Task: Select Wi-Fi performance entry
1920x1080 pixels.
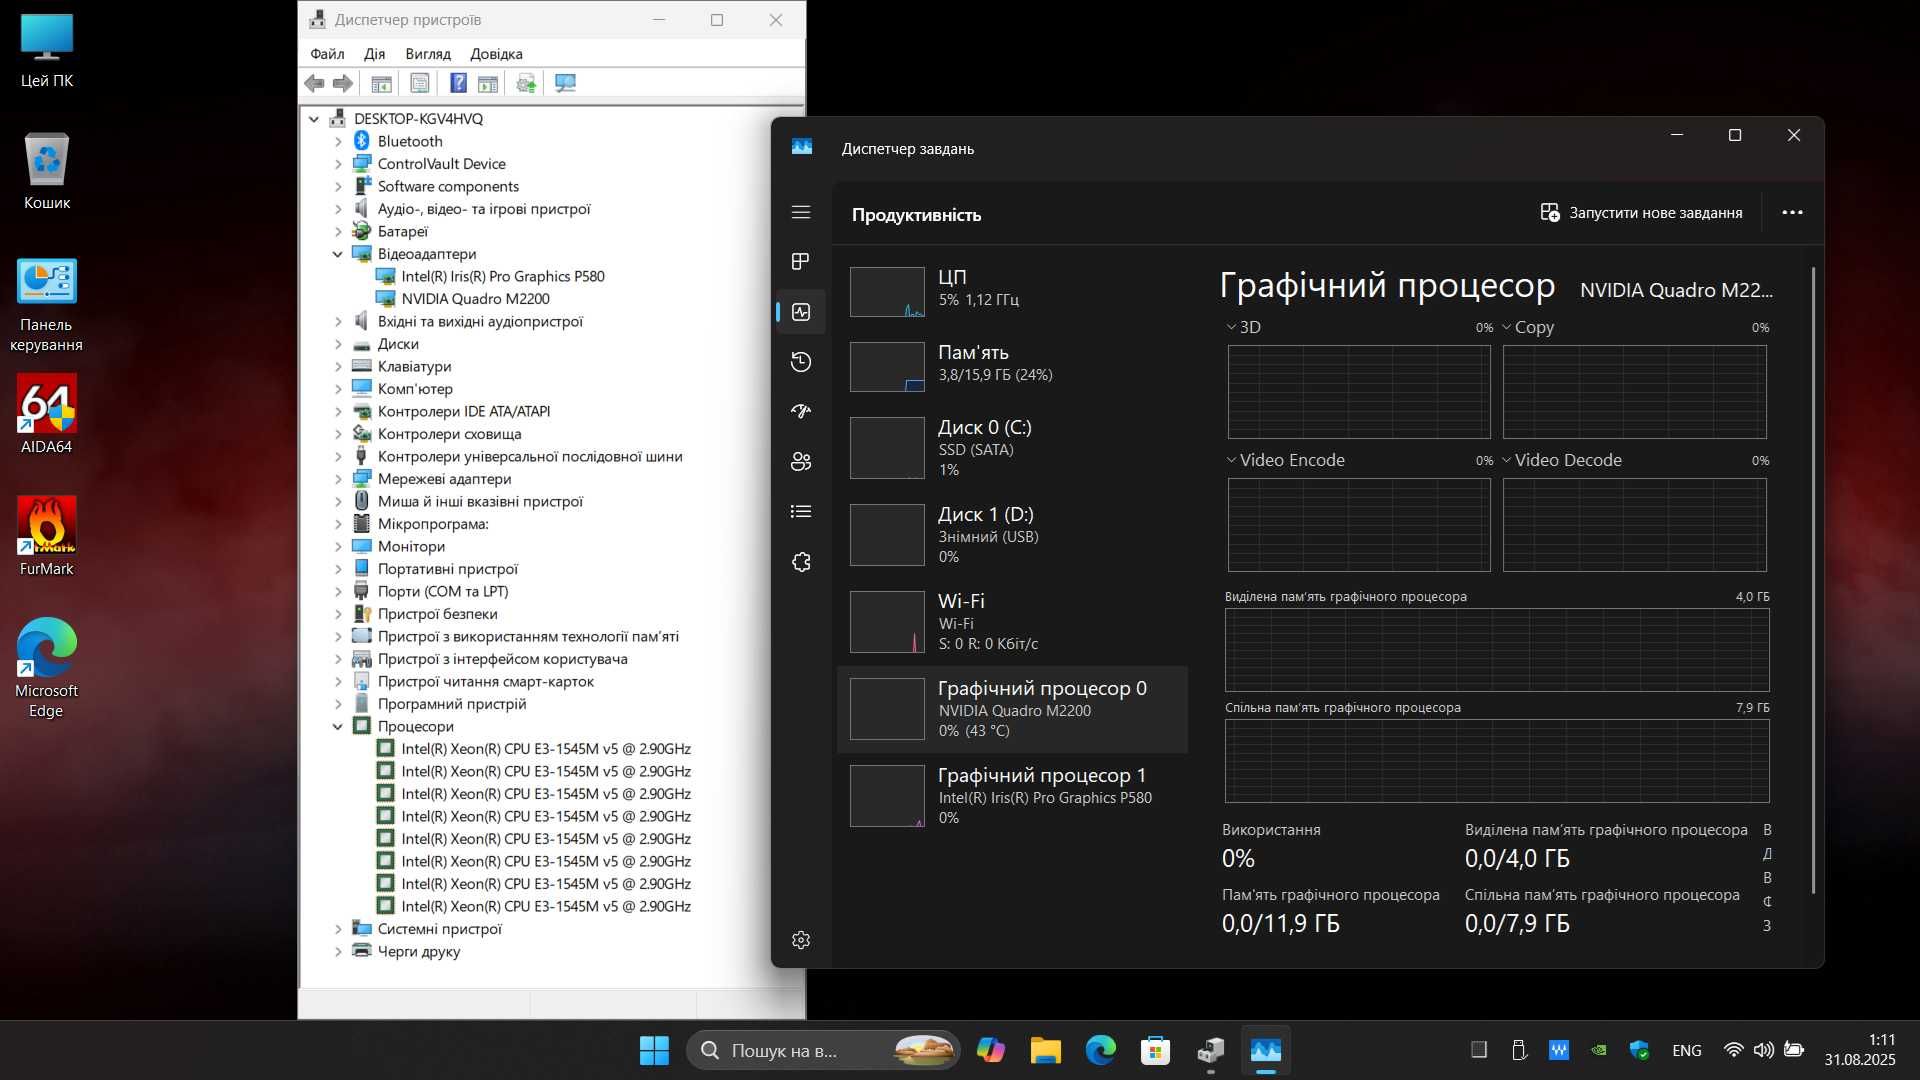Action: (1012, 621)
